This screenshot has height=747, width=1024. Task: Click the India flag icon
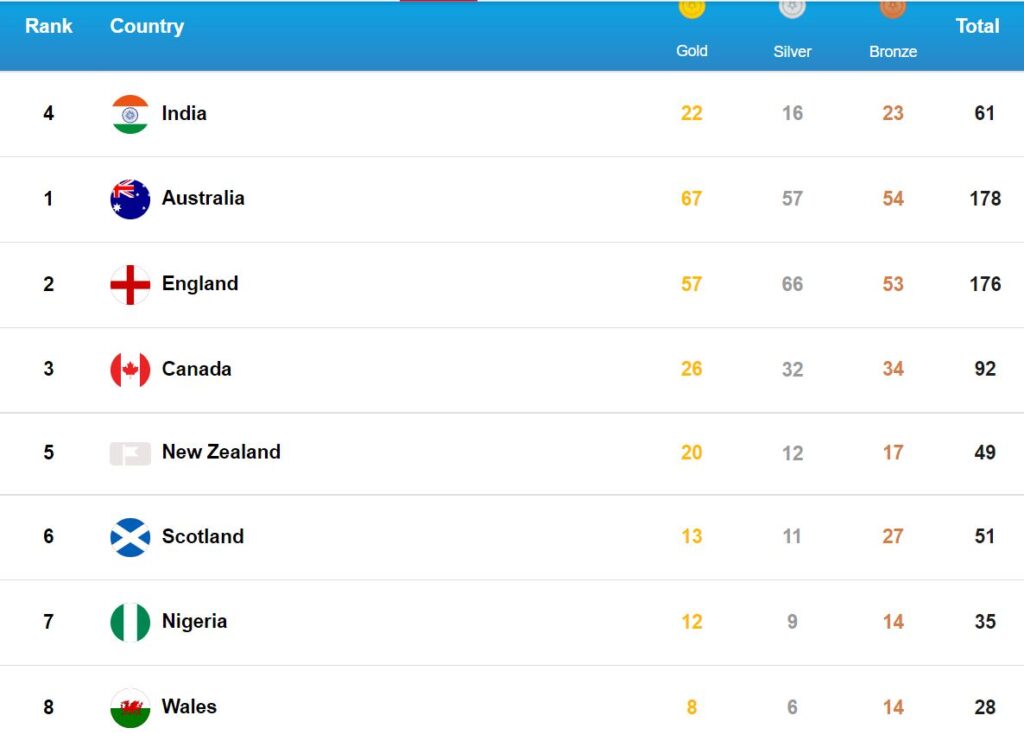click(130, 114)
